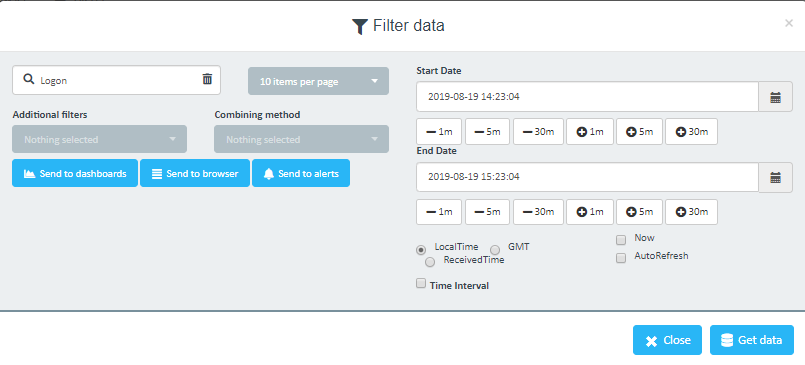Subtract 1m from the End Date
The image size is (805, 365).
tap(439, 212)
